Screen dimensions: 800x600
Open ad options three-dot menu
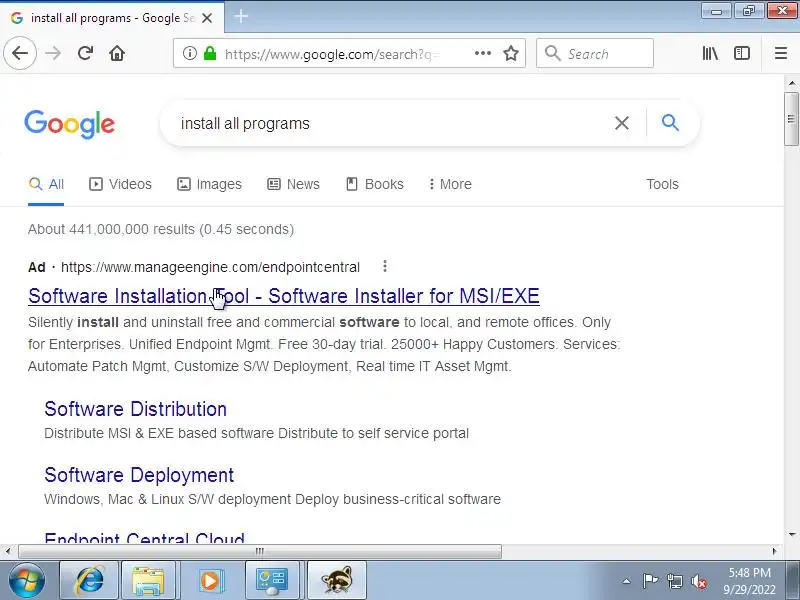pos(385,266)
